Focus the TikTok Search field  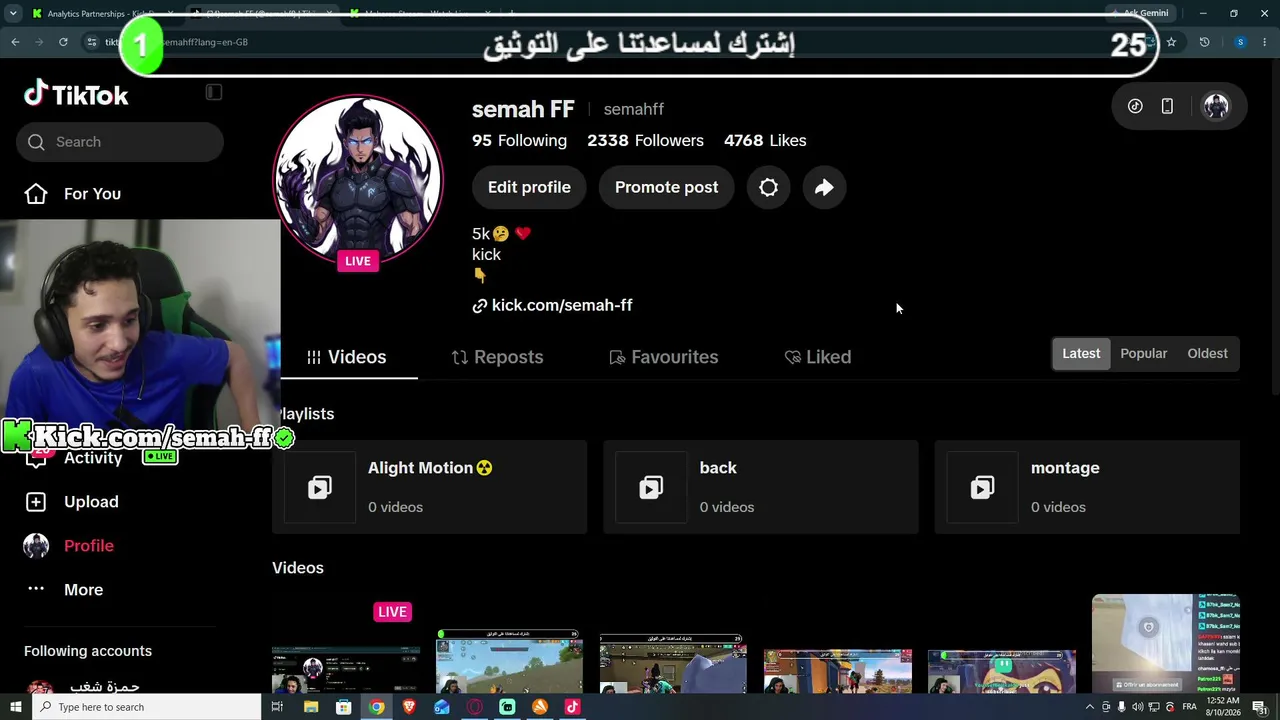point(120,142)
